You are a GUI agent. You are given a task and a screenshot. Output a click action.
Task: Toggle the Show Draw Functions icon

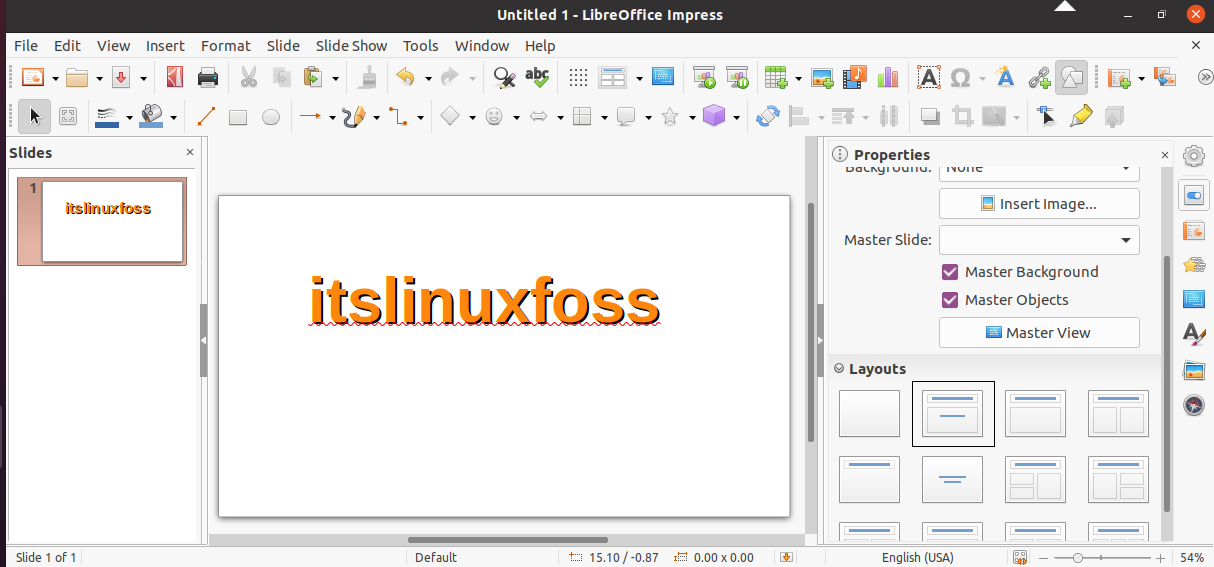click(1071, 77)
